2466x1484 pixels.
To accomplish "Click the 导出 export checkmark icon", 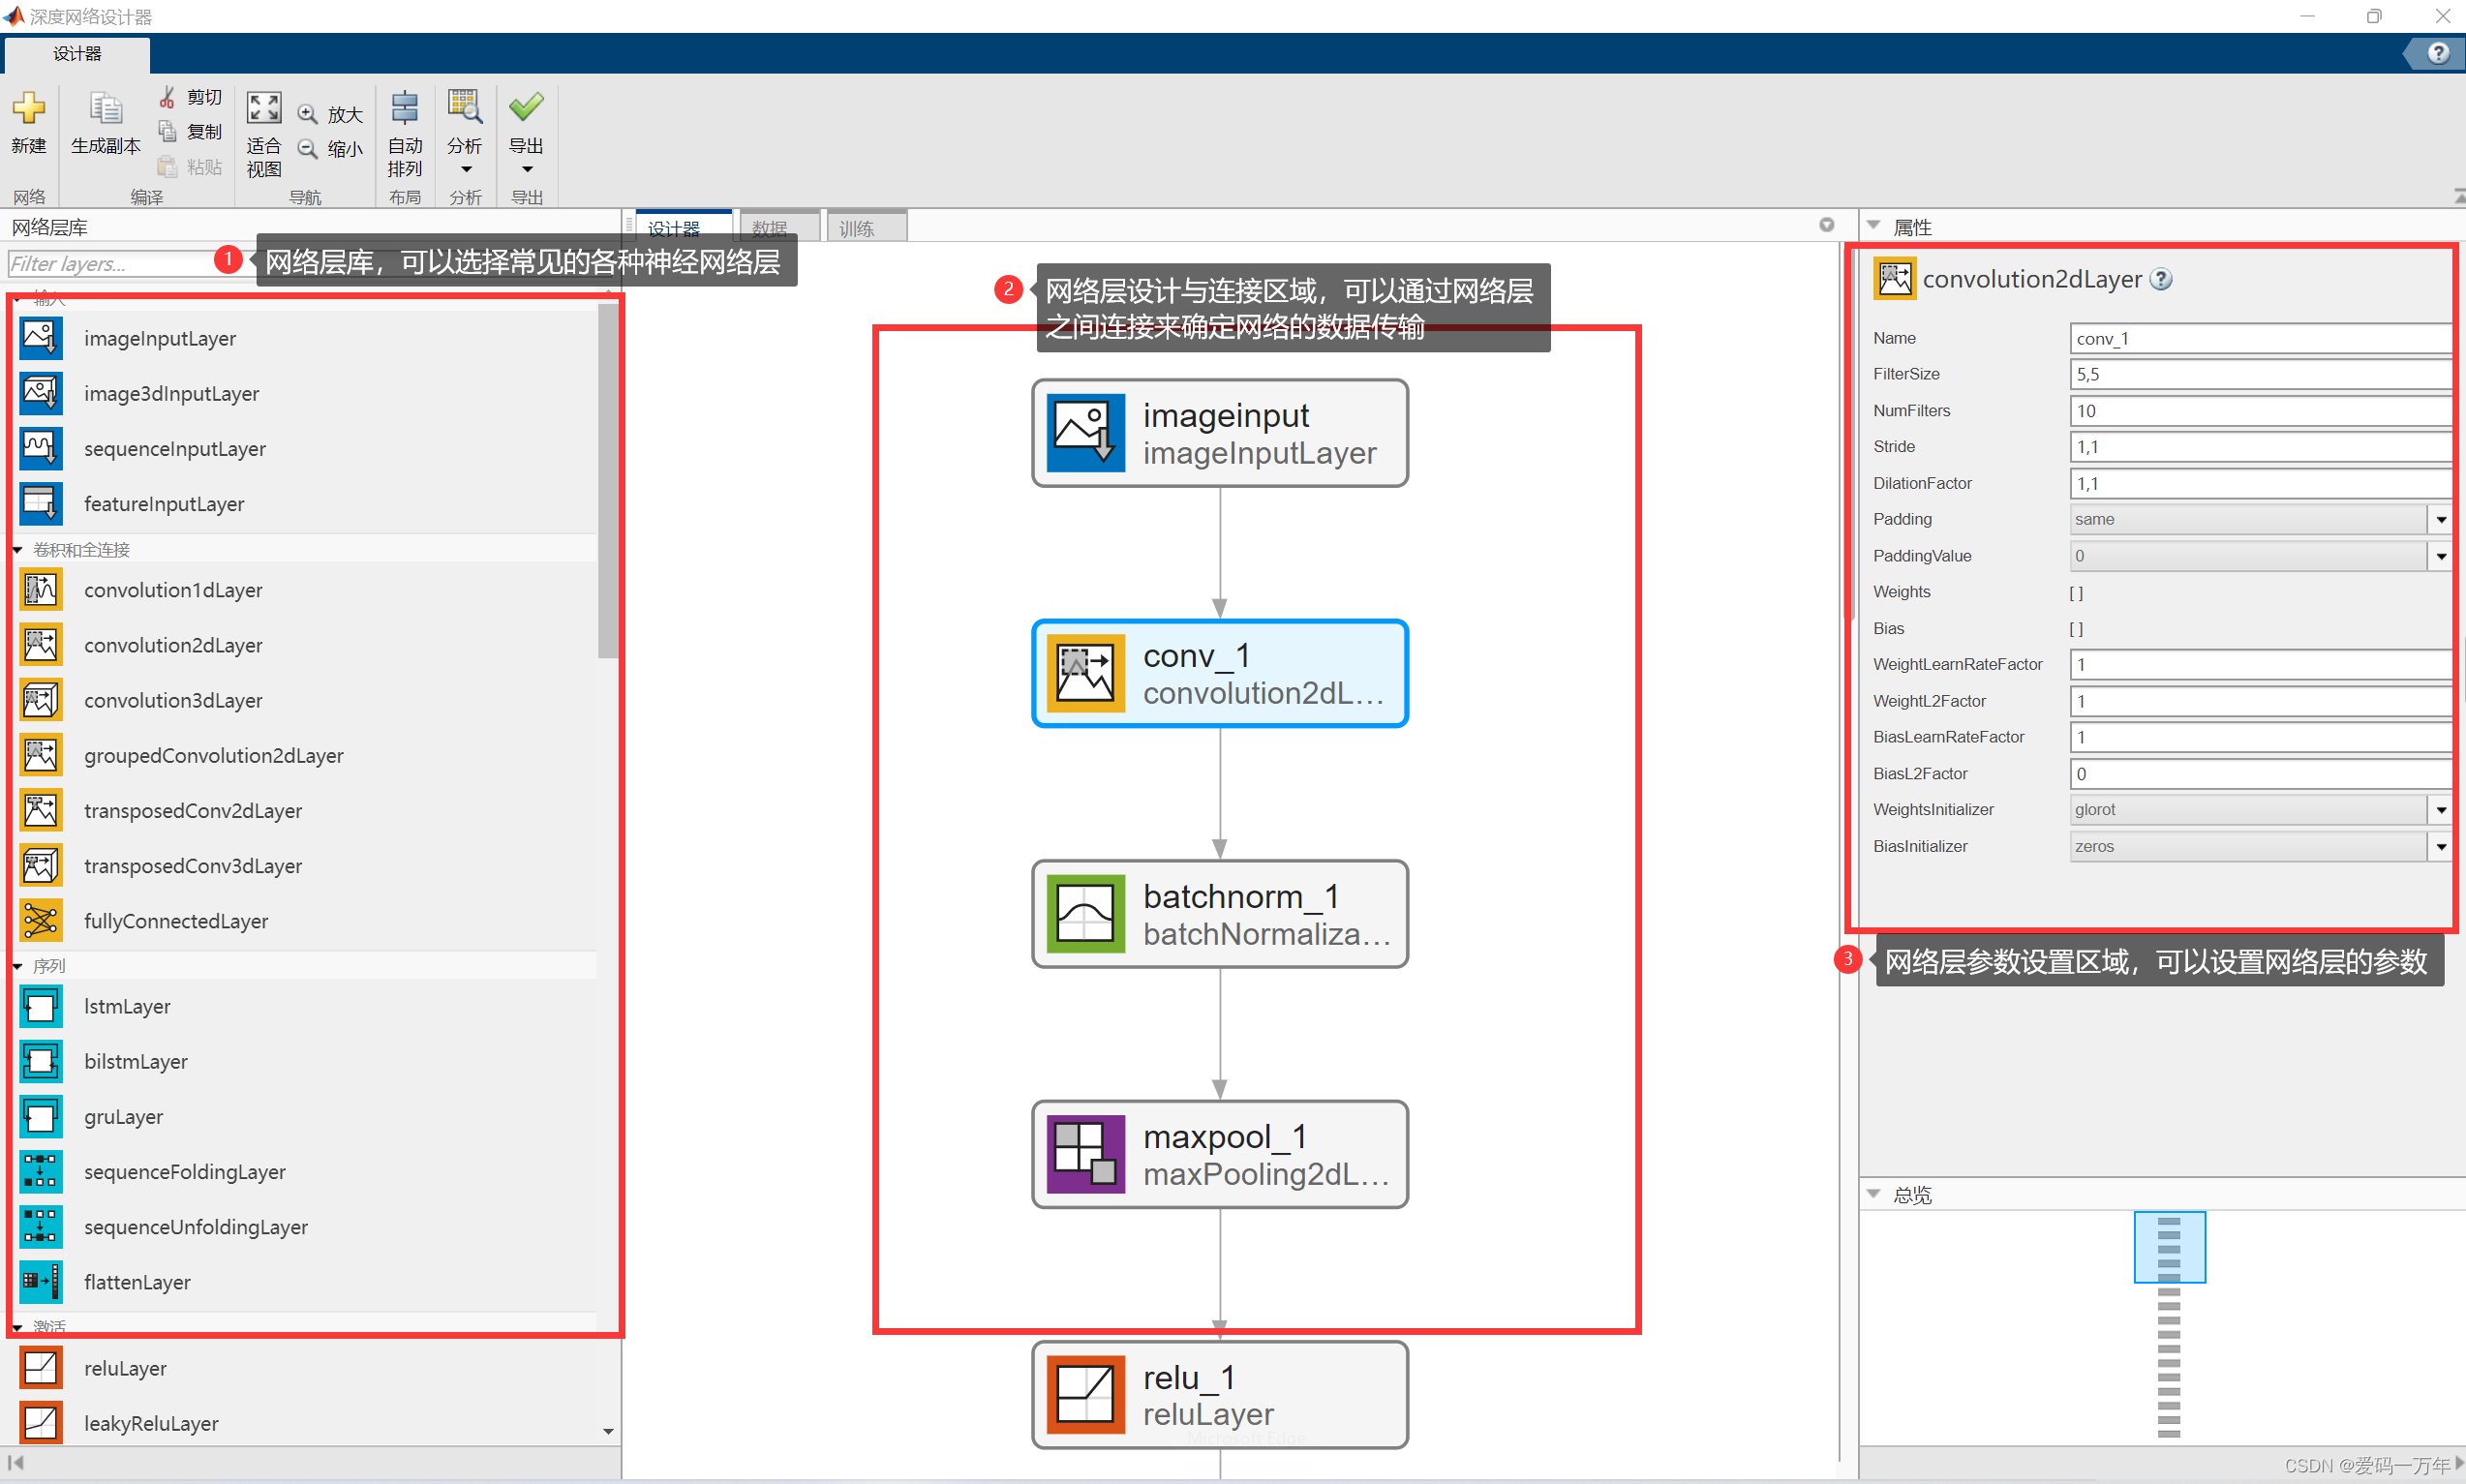I will click(526, 106).
